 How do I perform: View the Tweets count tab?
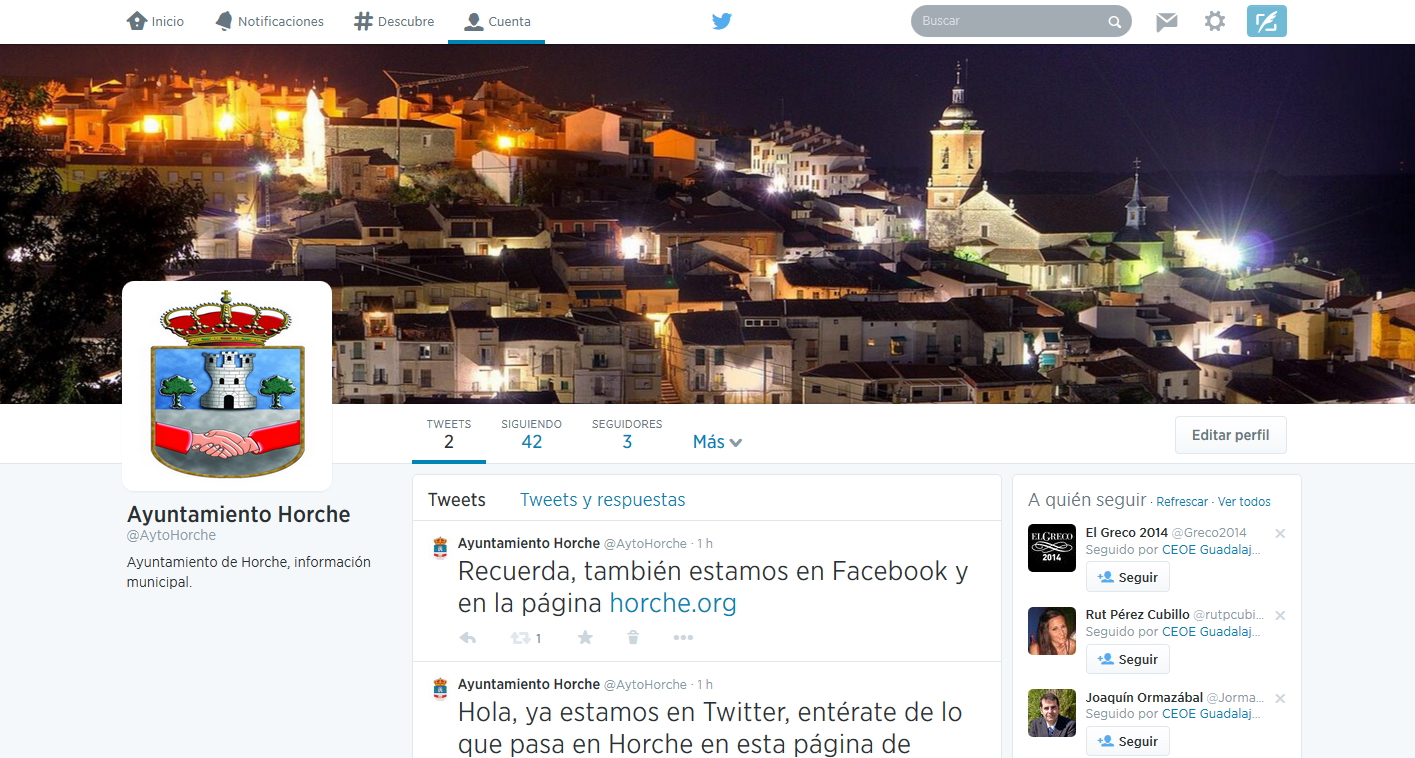[449, 435]
